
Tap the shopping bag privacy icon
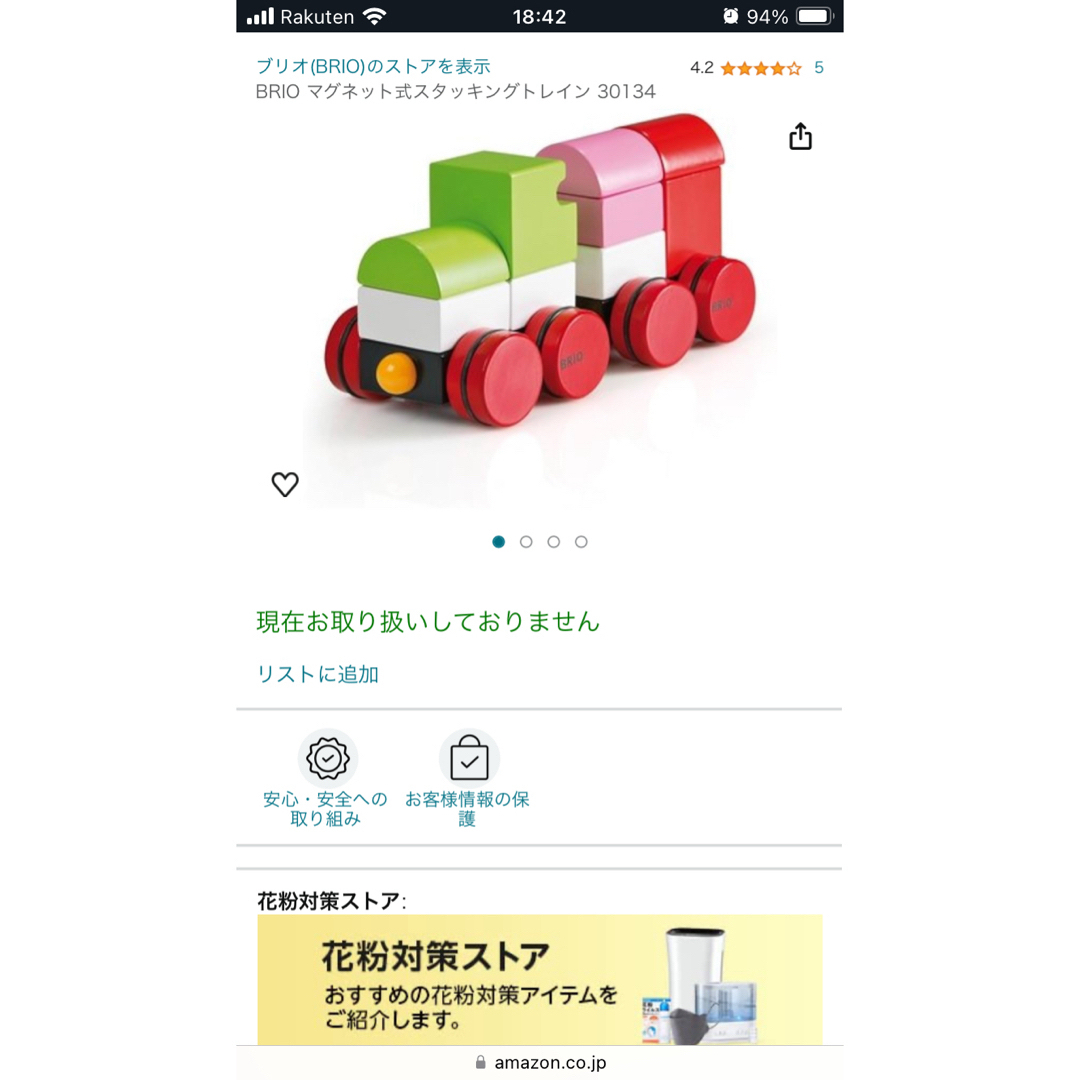tap(469, 758)
